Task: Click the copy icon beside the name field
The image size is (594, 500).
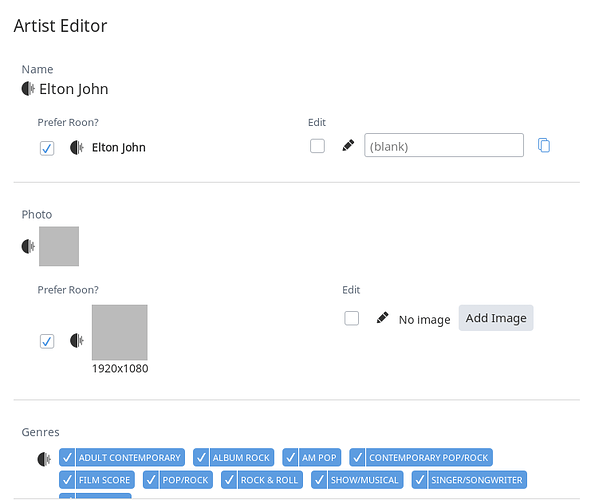Action: [544, 145]
